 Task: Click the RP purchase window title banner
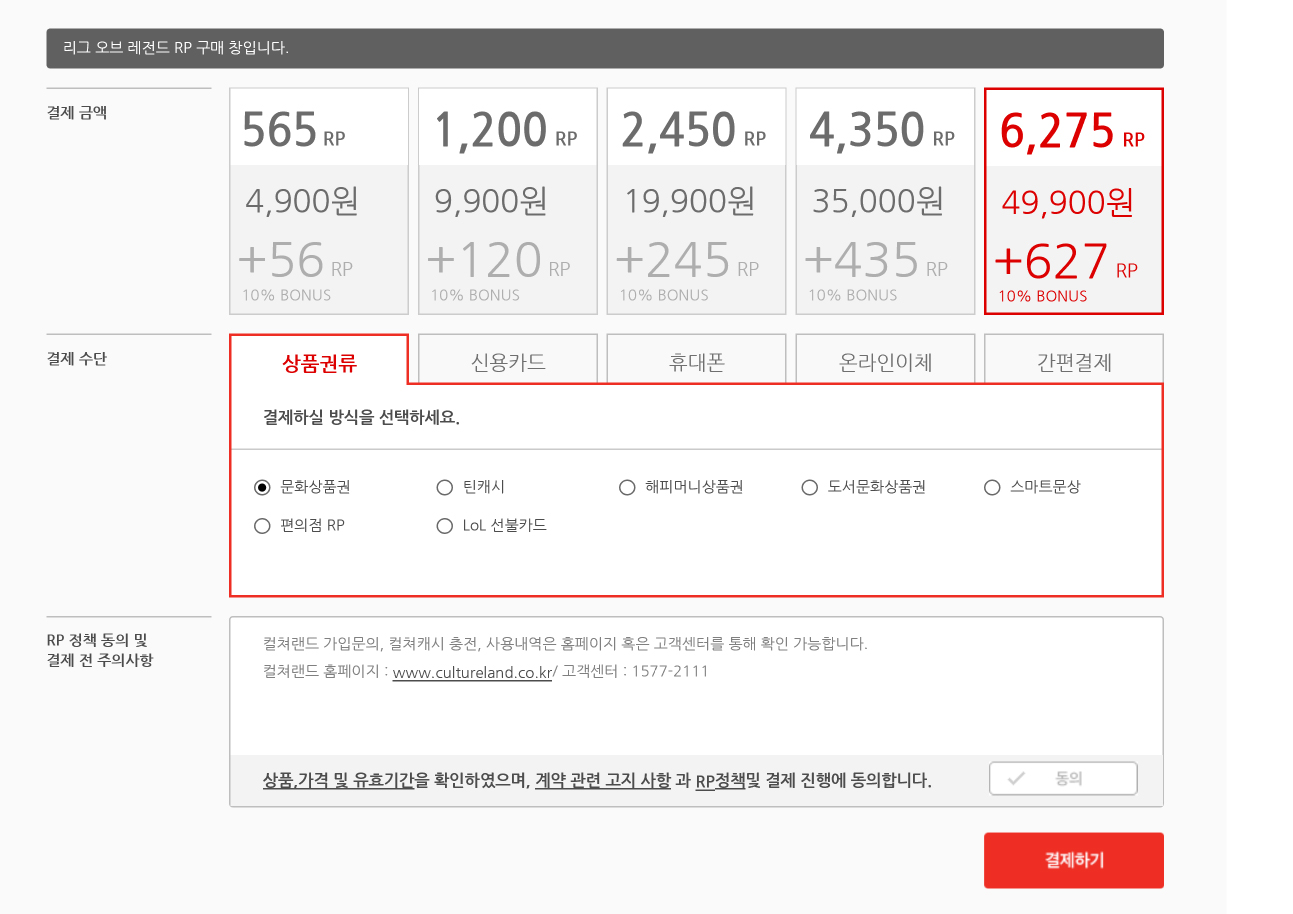coord(605,48)
